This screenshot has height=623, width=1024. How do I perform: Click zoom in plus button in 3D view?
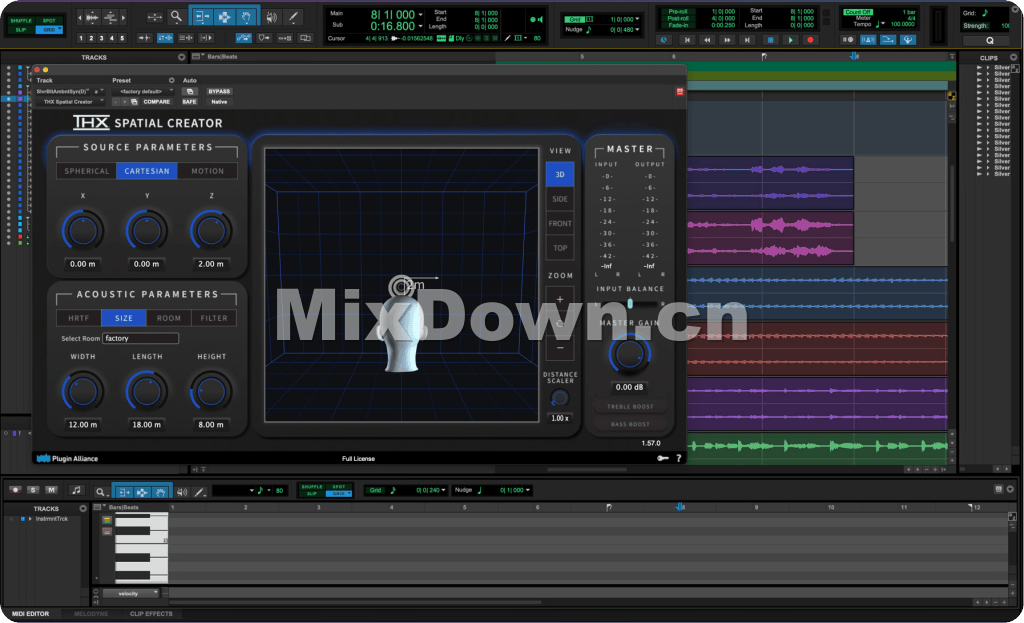pyautogui.click(x=560, y=299)
